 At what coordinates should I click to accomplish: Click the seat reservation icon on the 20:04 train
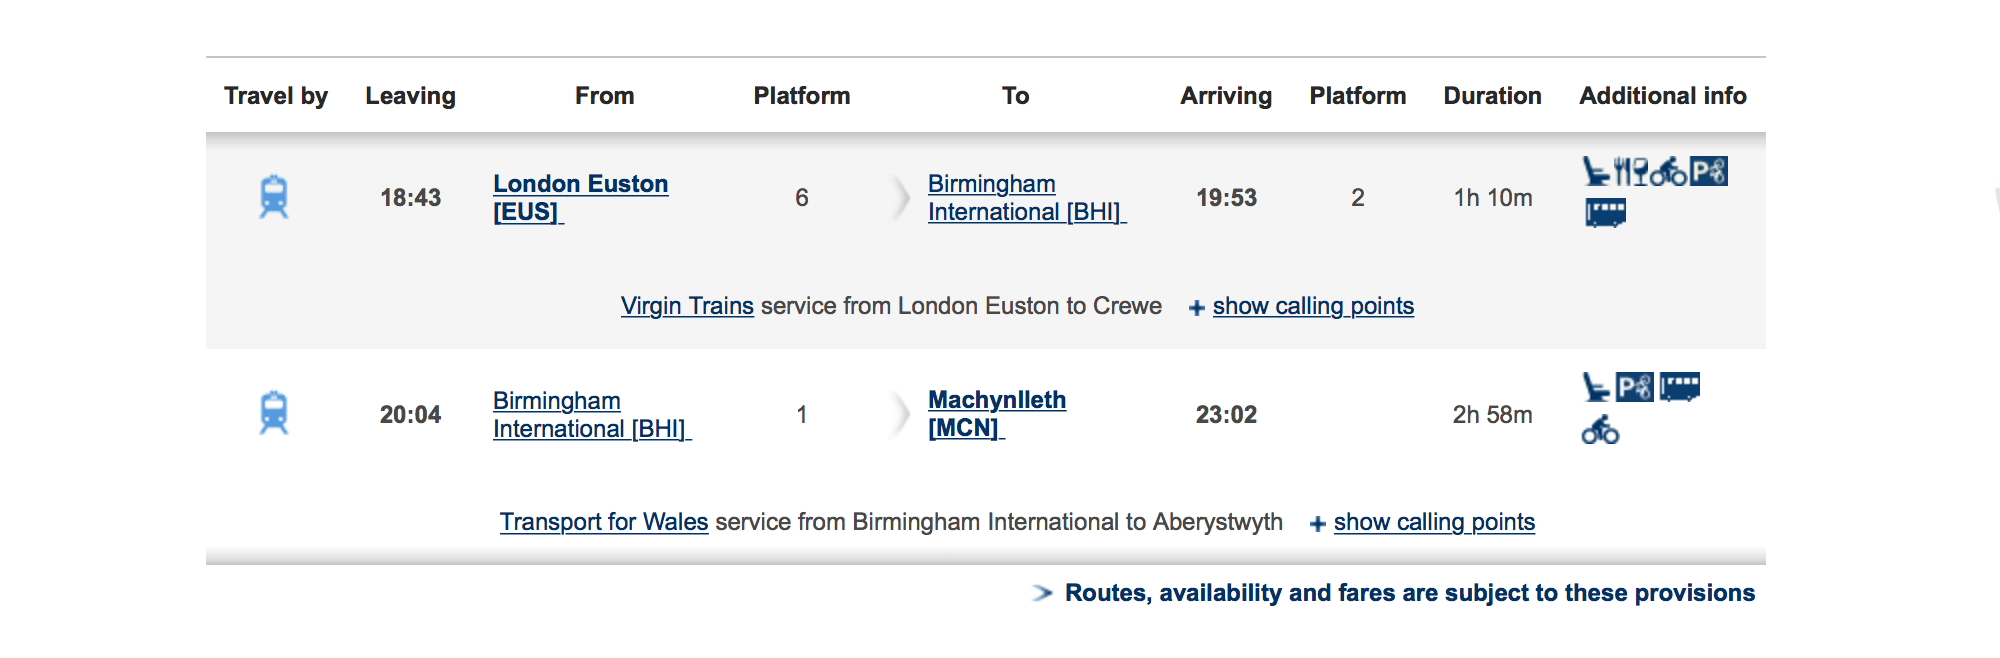click(x=1596, y=387)
